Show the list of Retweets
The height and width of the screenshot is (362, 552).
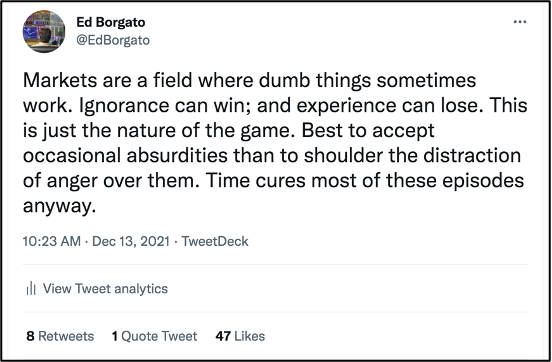[60, 336]
